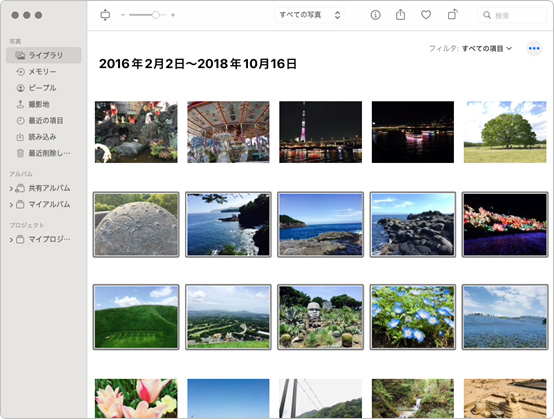554x419 pixels.
Task: Open the 最近削除した項目 sidebar item
Action: click(x=43, y=153)
